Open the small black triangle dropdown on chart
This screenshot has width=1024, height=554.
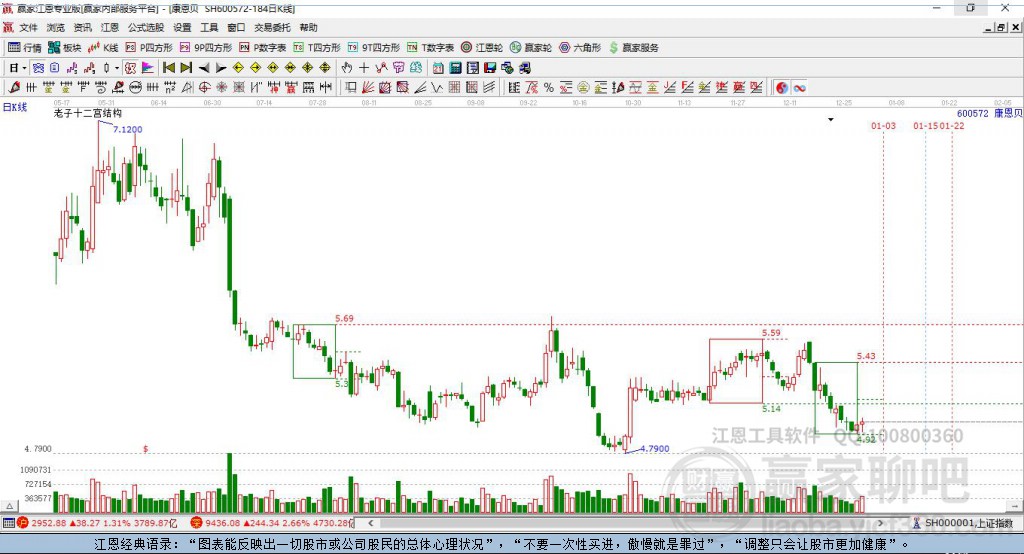[x=831, y=120]
